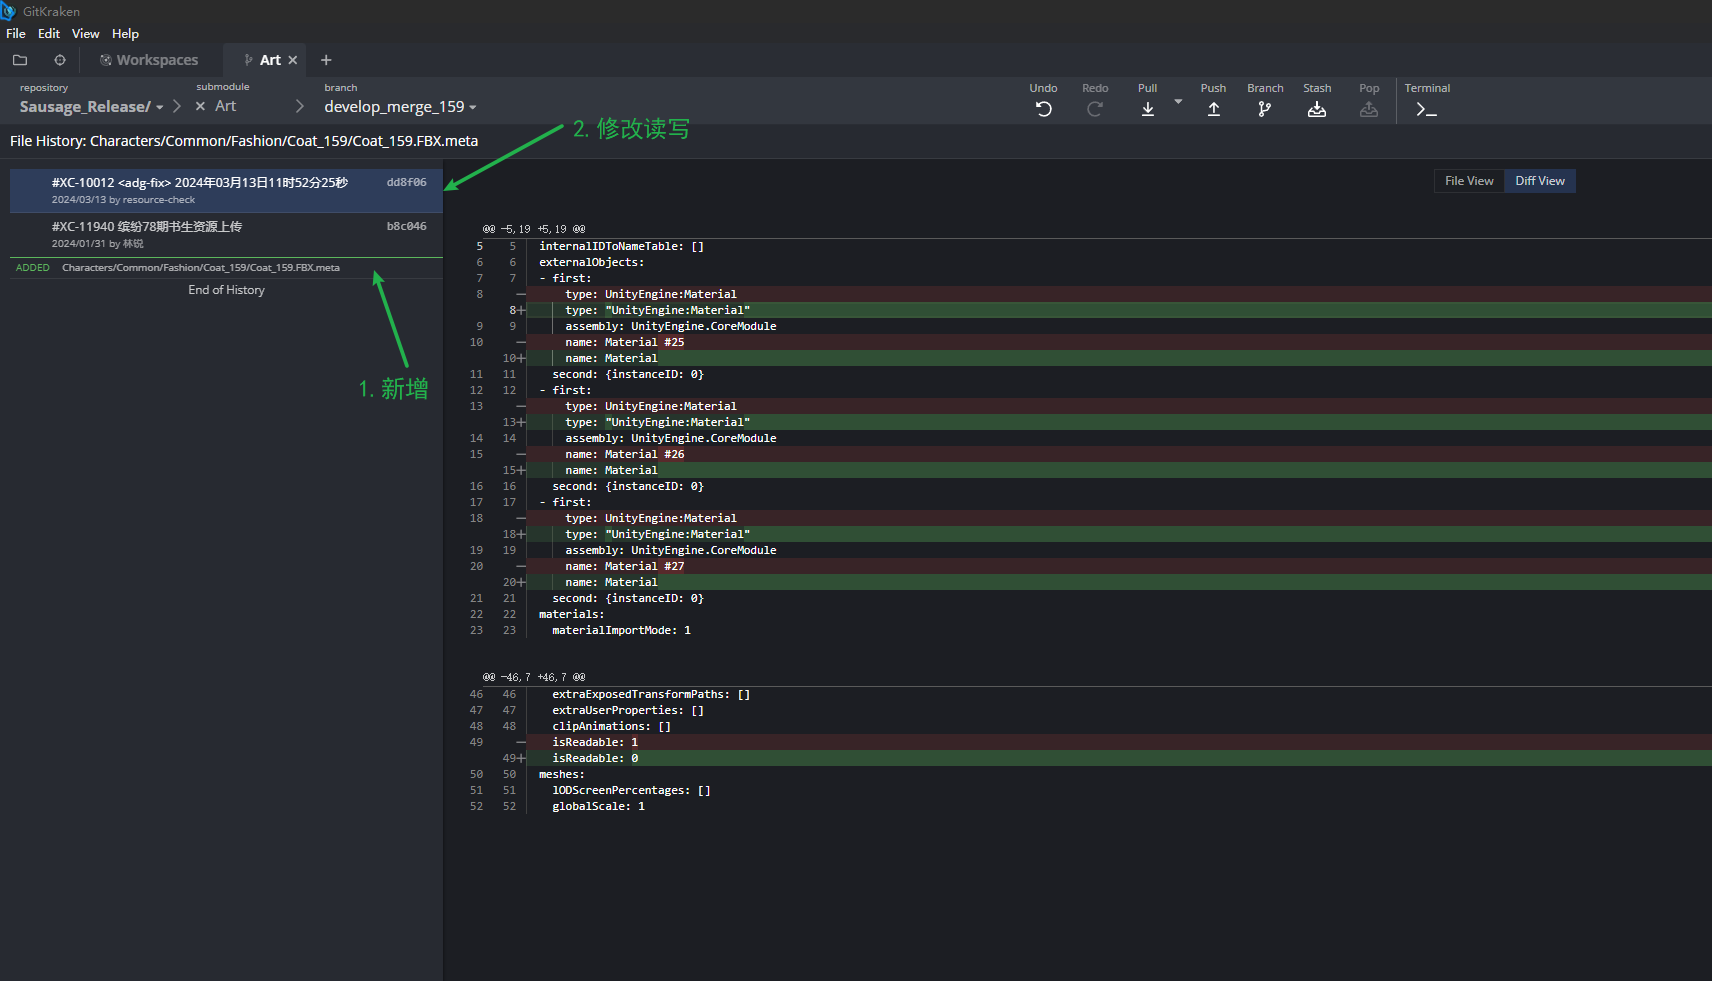Image resolution: width=1712 pixels, height=981 pixels.
Task: Open the Sausage_Release repository dropdown
Action: point(160,106)
